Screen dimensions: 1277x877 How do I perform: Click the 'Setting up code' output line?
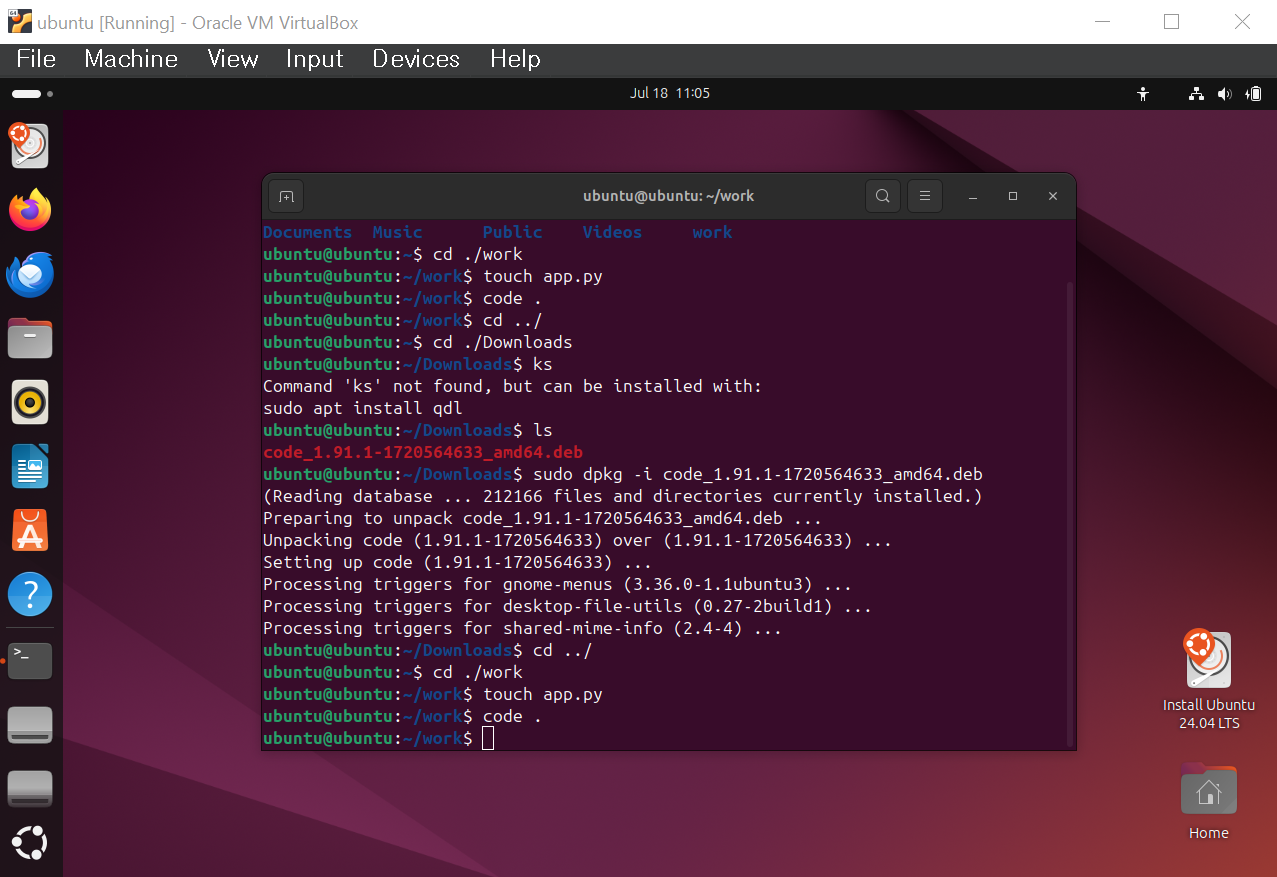(458, 562)
